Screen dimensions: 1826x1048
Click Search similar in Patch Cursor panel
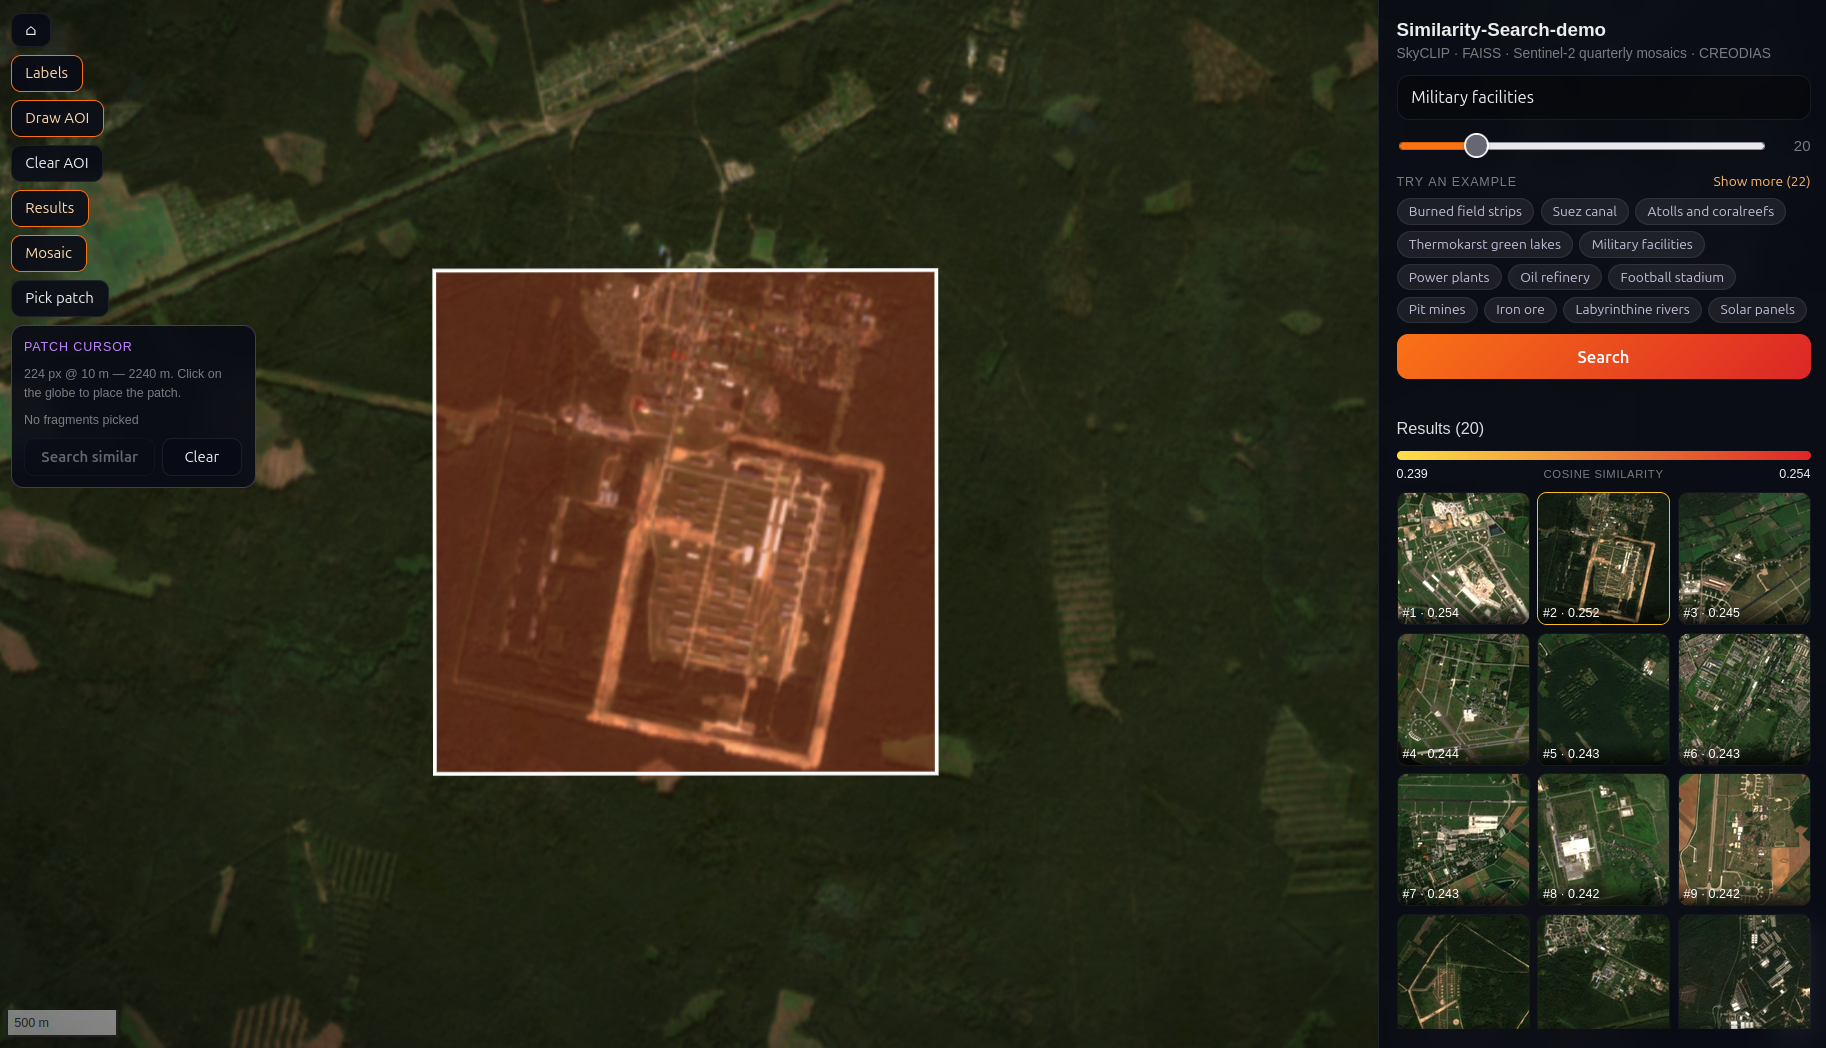(x=90, y=457)
